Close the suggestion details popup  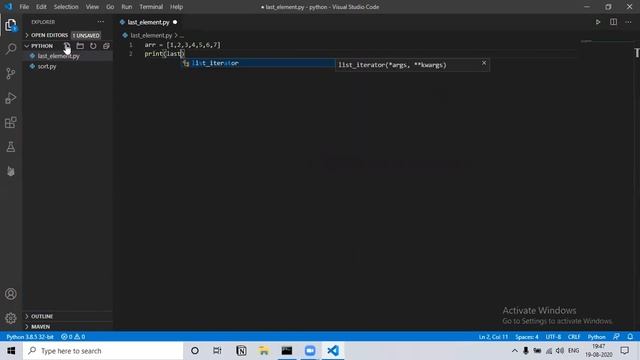click(x=484, y=63)
